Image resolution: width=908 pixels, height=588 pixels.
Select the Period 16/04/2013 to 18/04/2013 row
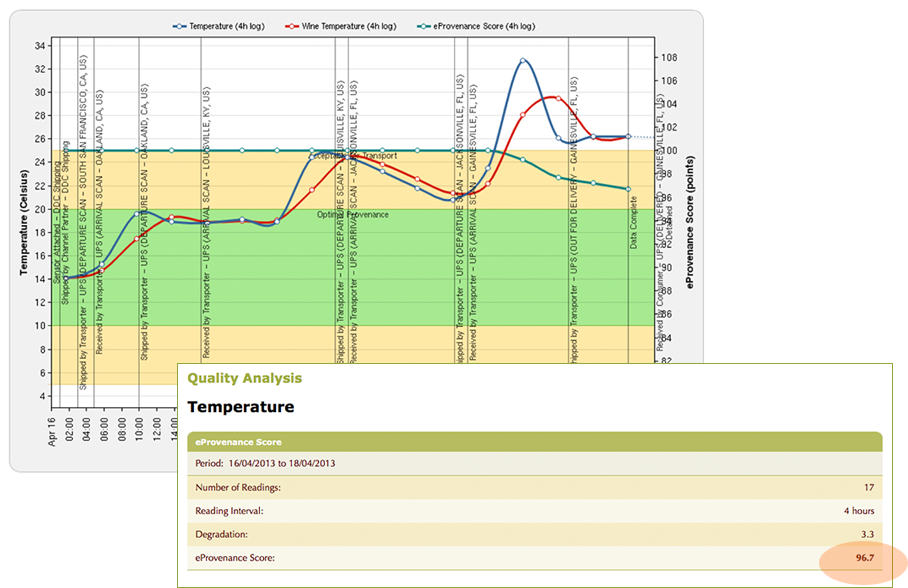pos(534,463)
